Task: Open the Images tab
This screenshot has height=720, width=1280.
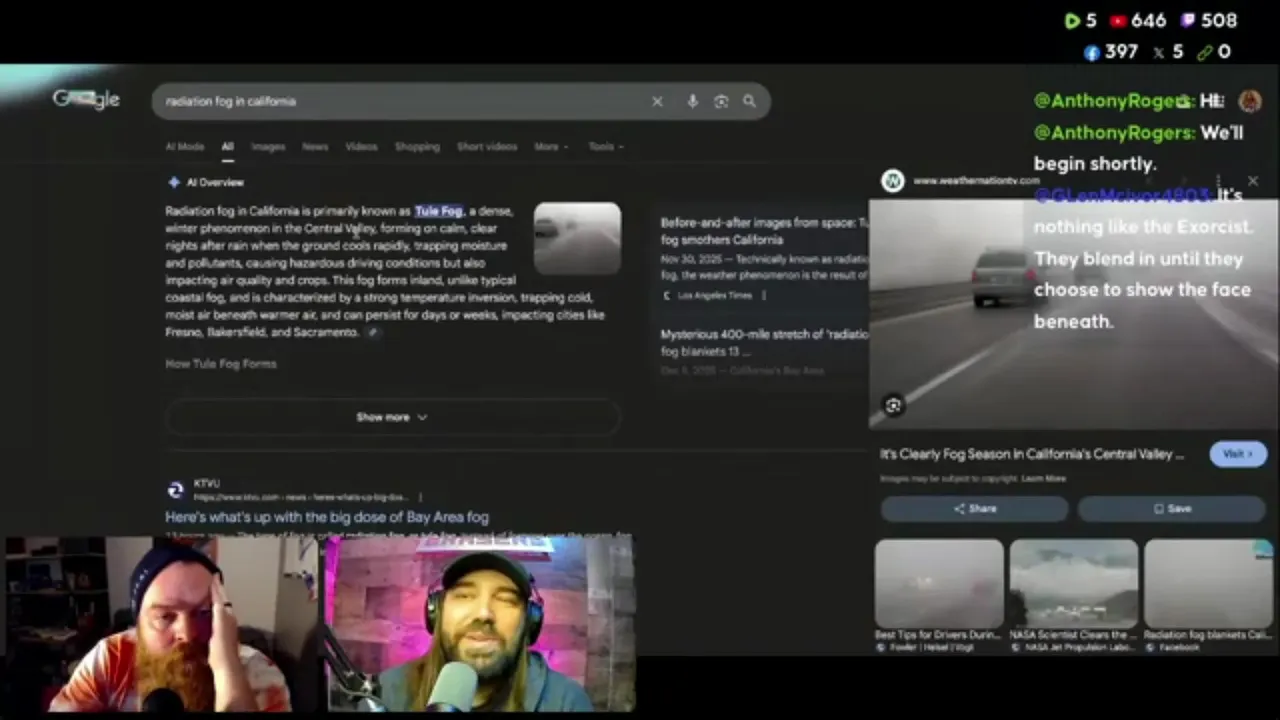Action: (x=268, y=146)
